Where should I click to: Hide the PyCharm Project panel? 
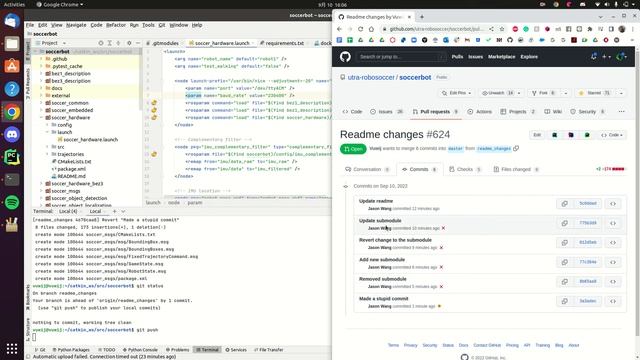point(138,43)
